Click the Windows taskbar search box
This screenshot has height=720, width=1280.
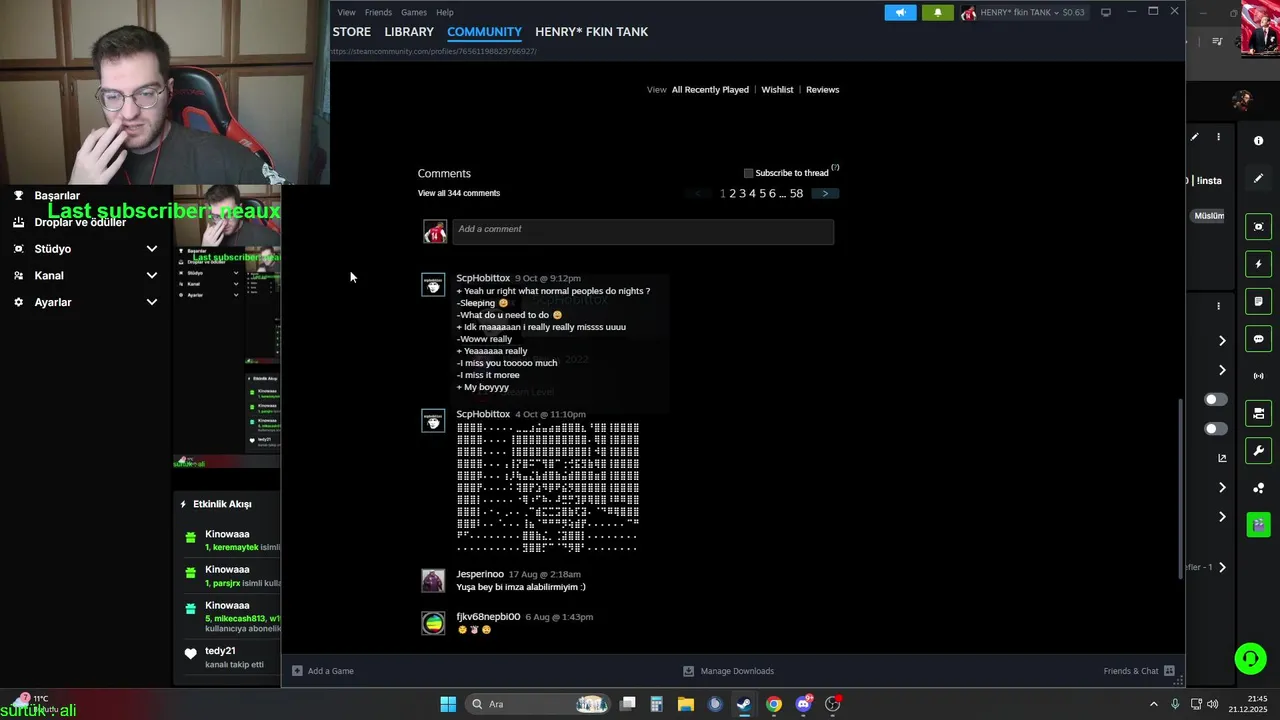click(x=540, y=704)
